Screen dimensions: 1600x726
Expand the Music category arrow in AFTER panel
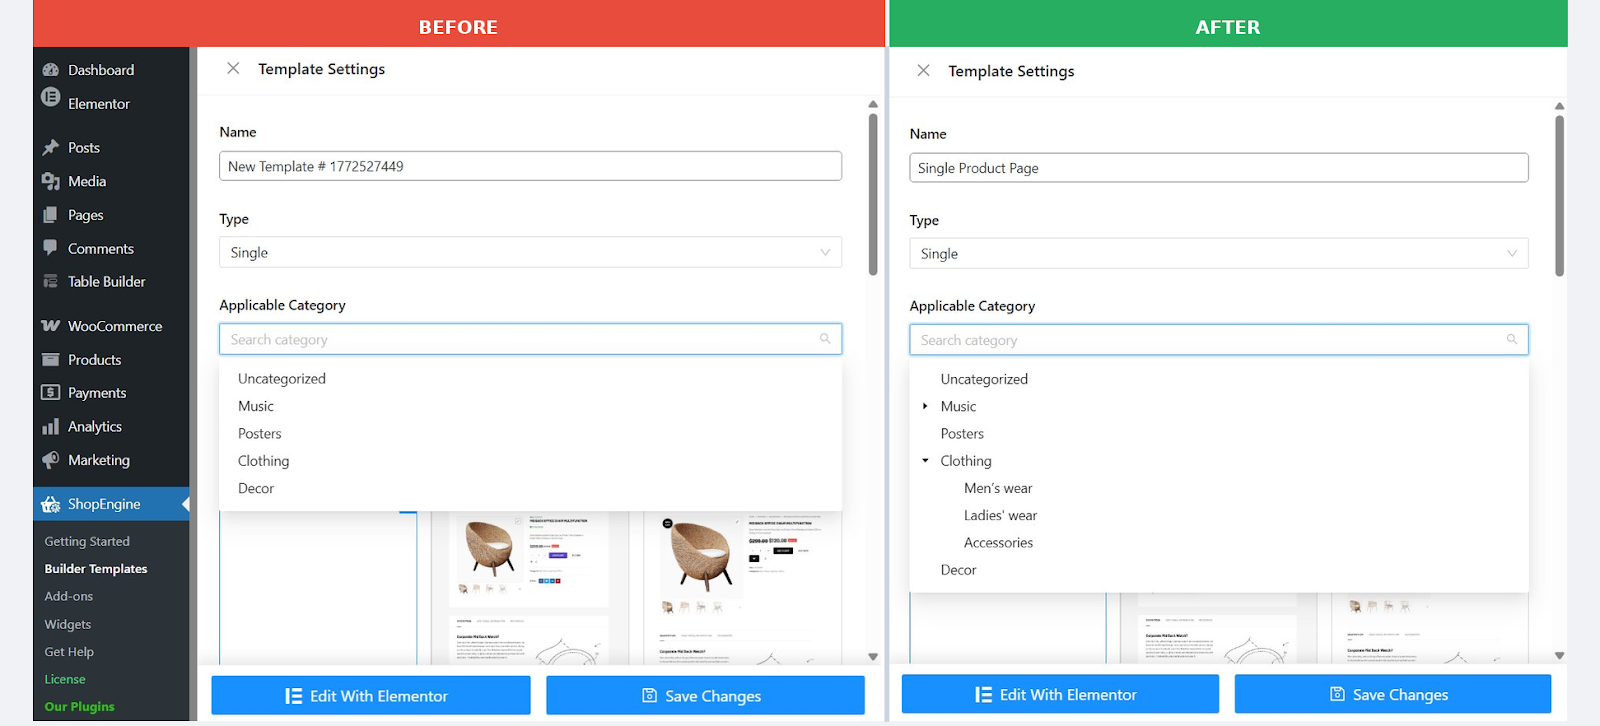pyautogui.click(x=925, y=406)
